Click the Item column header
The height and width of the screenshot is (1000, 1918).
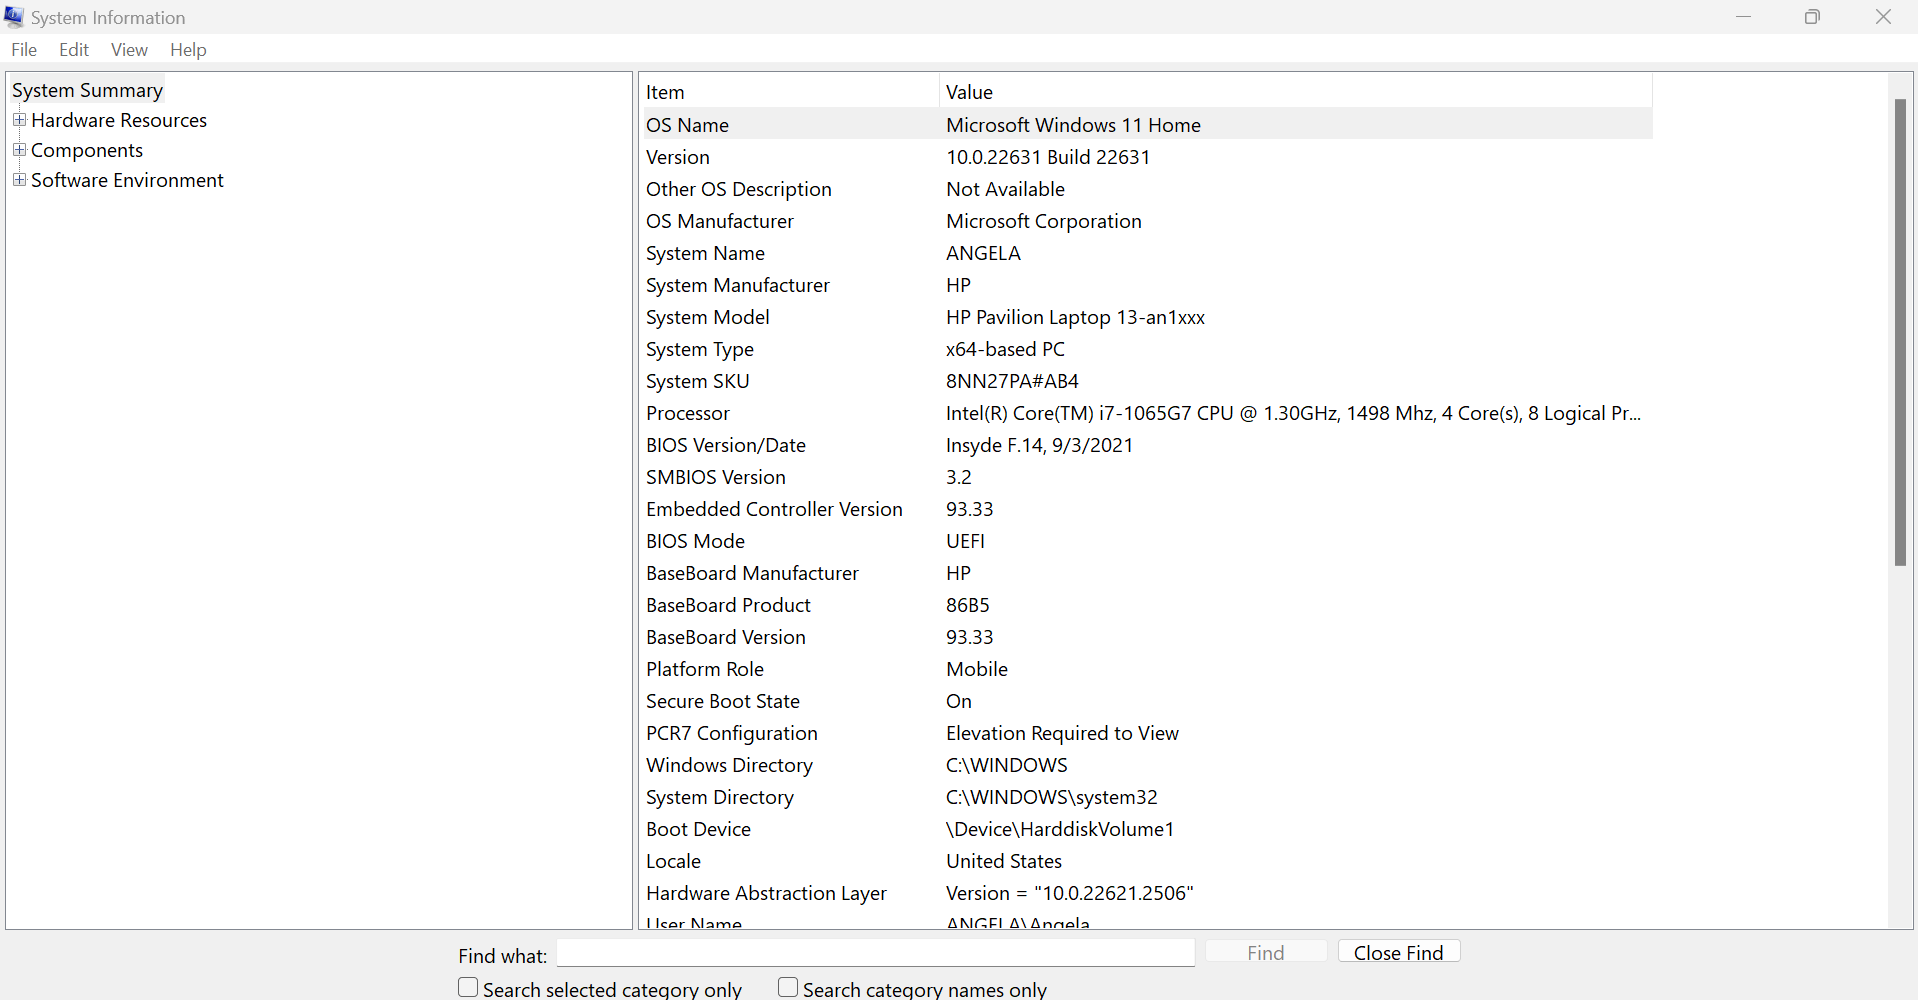tap(789, 92)
